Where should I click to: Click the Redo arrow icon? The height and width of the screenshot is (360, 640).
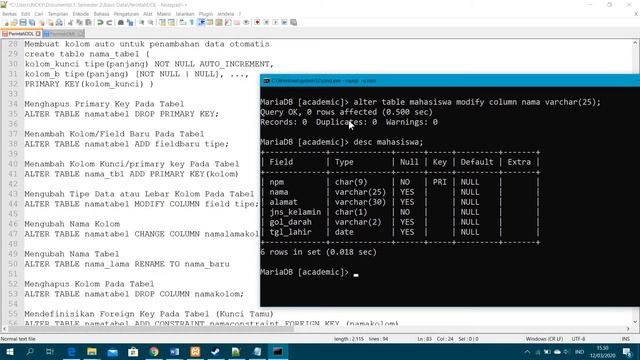[109, 22]
